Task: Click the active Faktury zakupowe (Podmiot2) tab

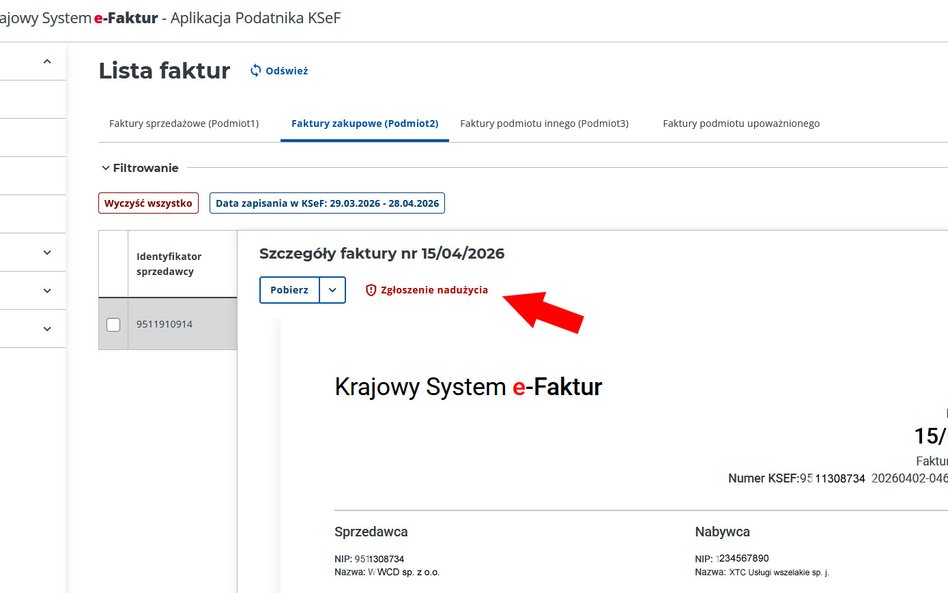Action: [x=366, y=122]
